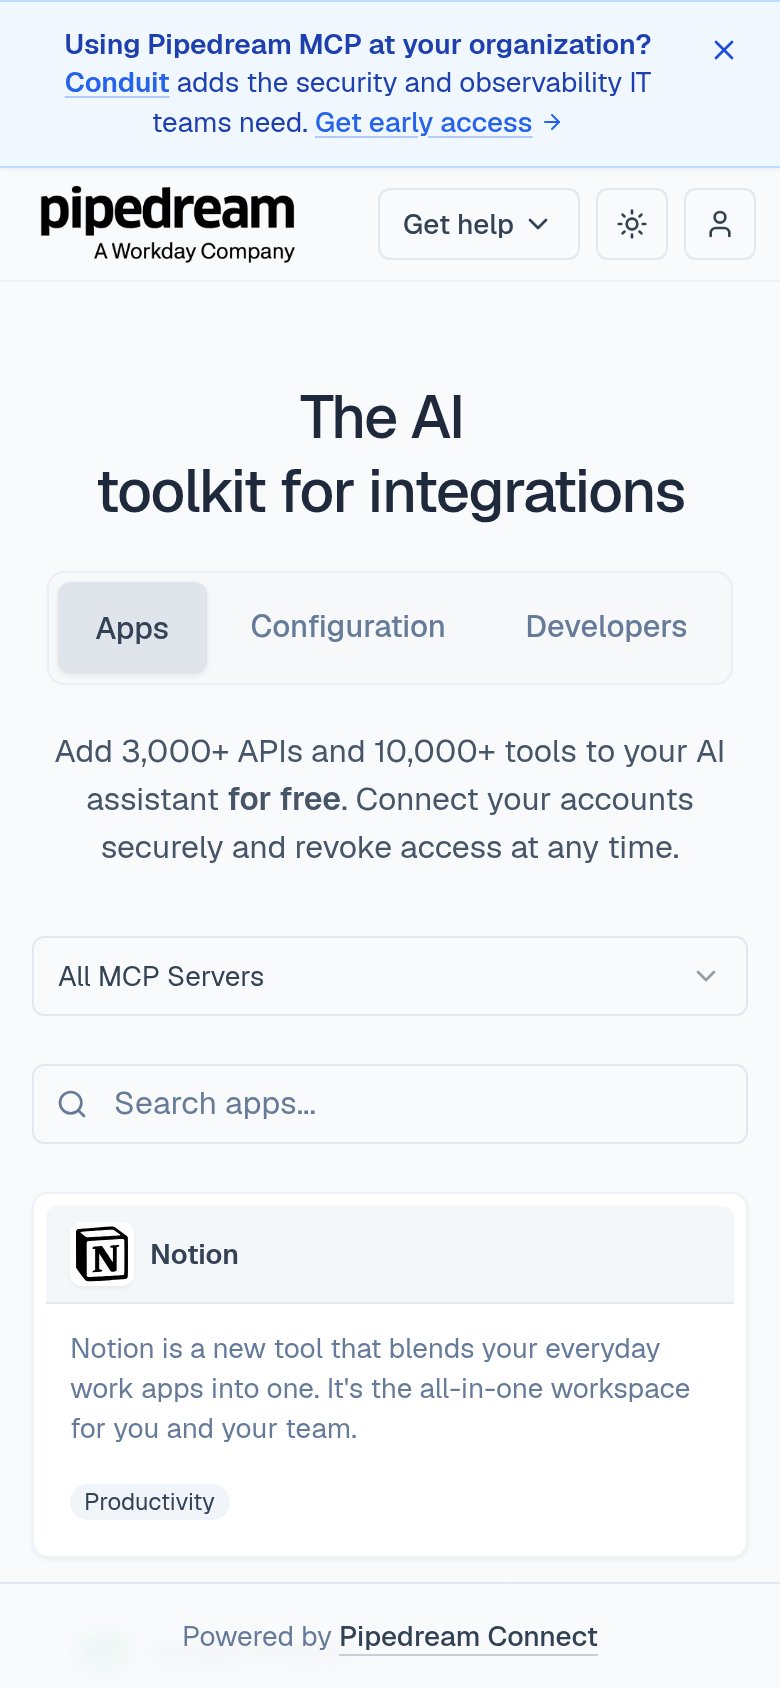Expand the All MCP Servers dropdown
The image size is (780, 1688).
click(x=390, y=976)
